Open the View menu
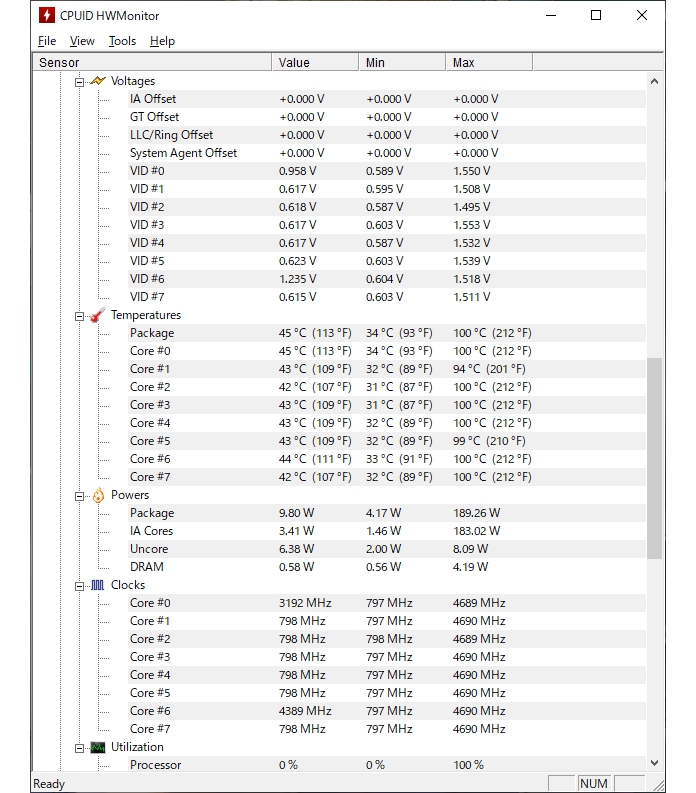This screenshot has height=793, width=696. click(82, 41)
